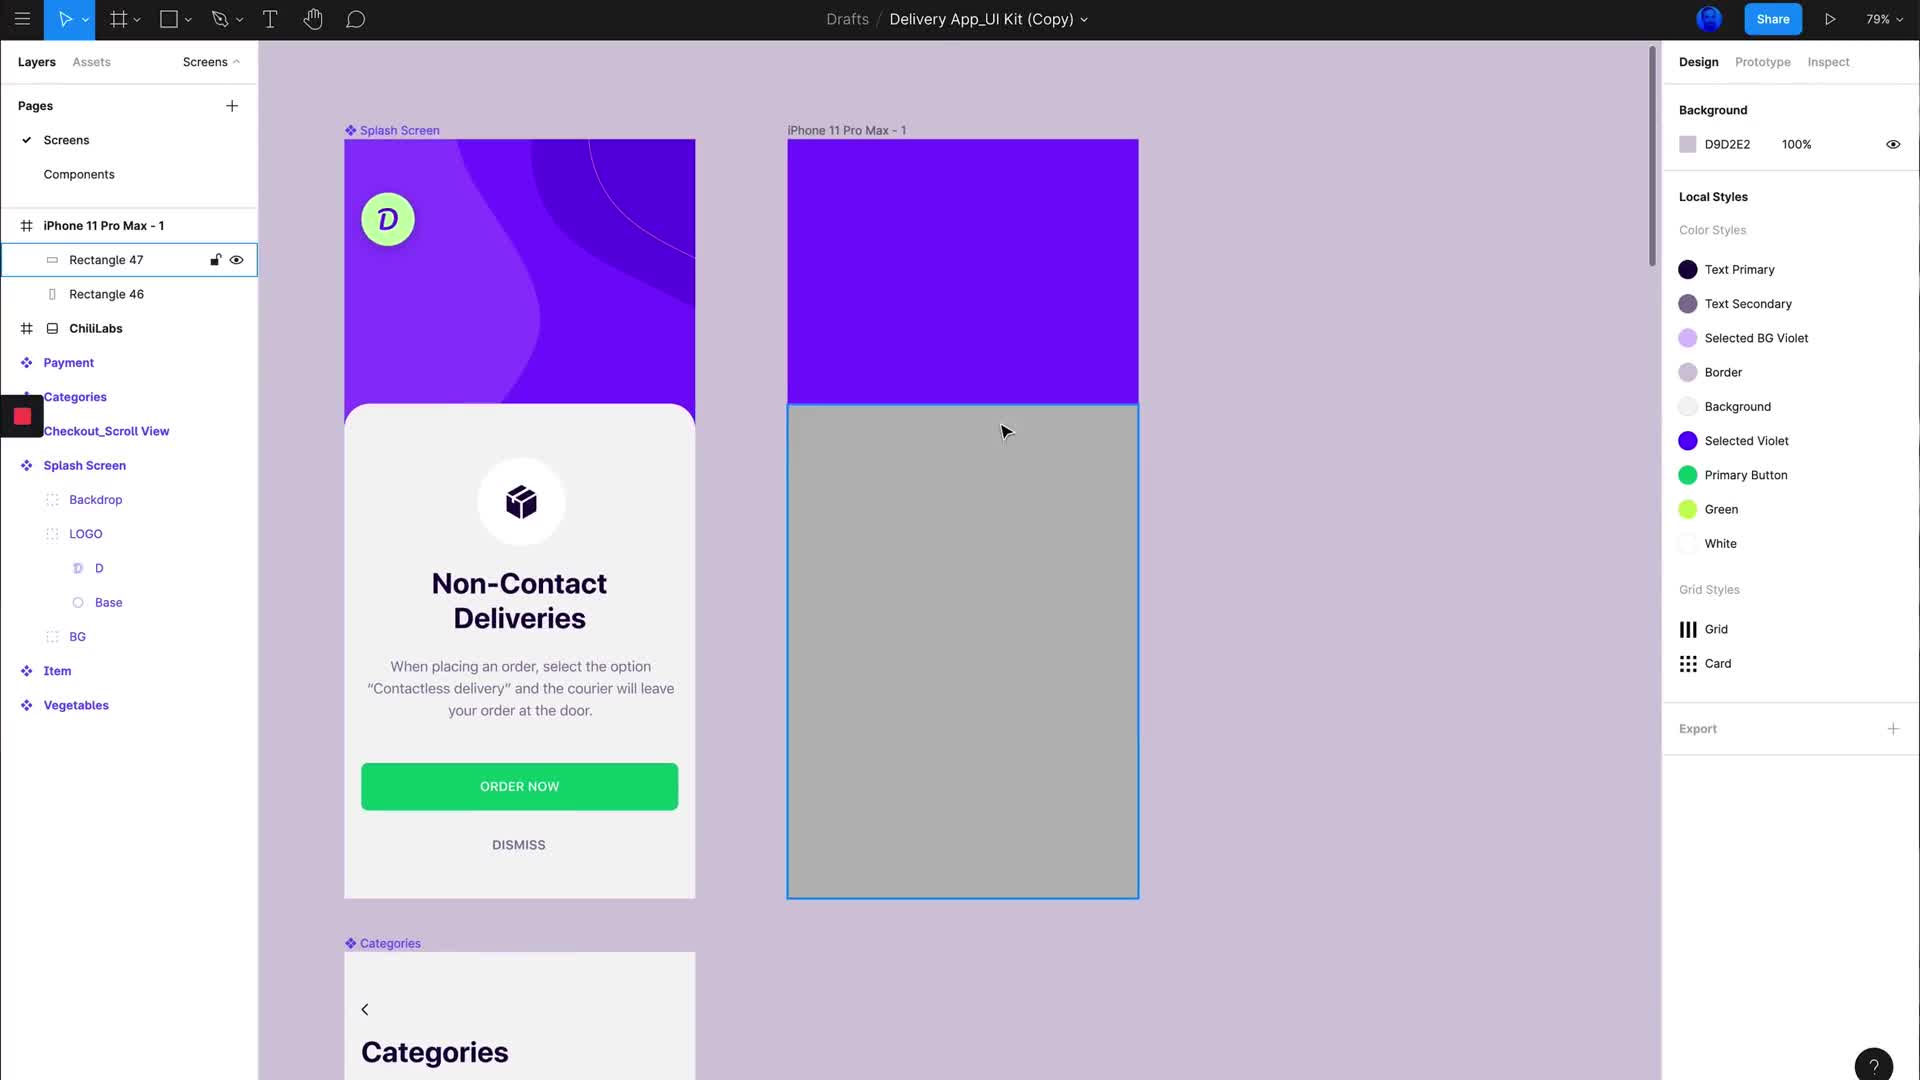Toggle the lock on Rectangle 47
This screenshot has width=1920, height=1080.
215,259
